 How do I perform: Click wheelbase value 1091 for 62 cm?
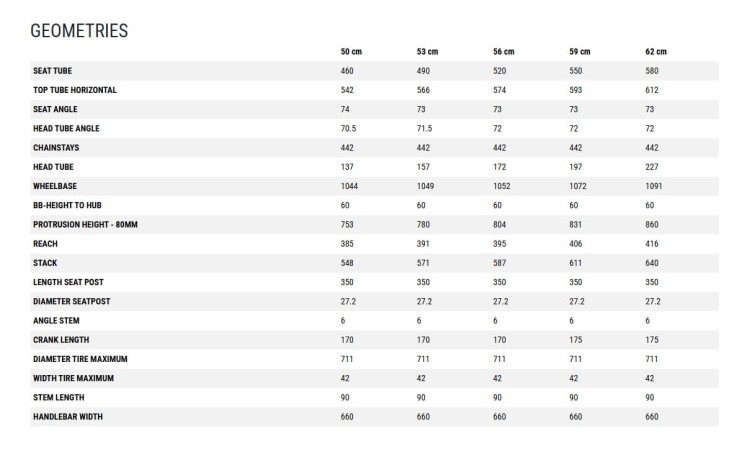click(654, 186)
